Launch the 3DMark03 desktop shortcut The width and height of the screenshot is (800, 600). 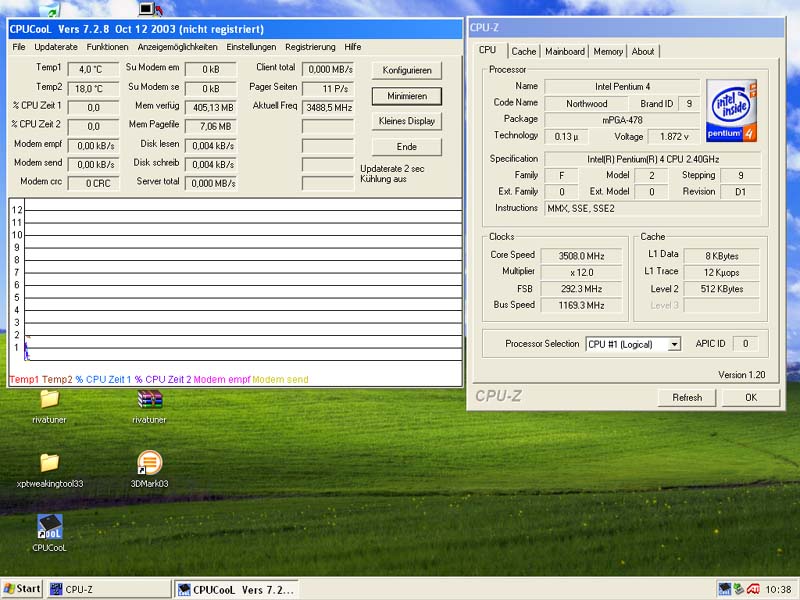point(149,463)
